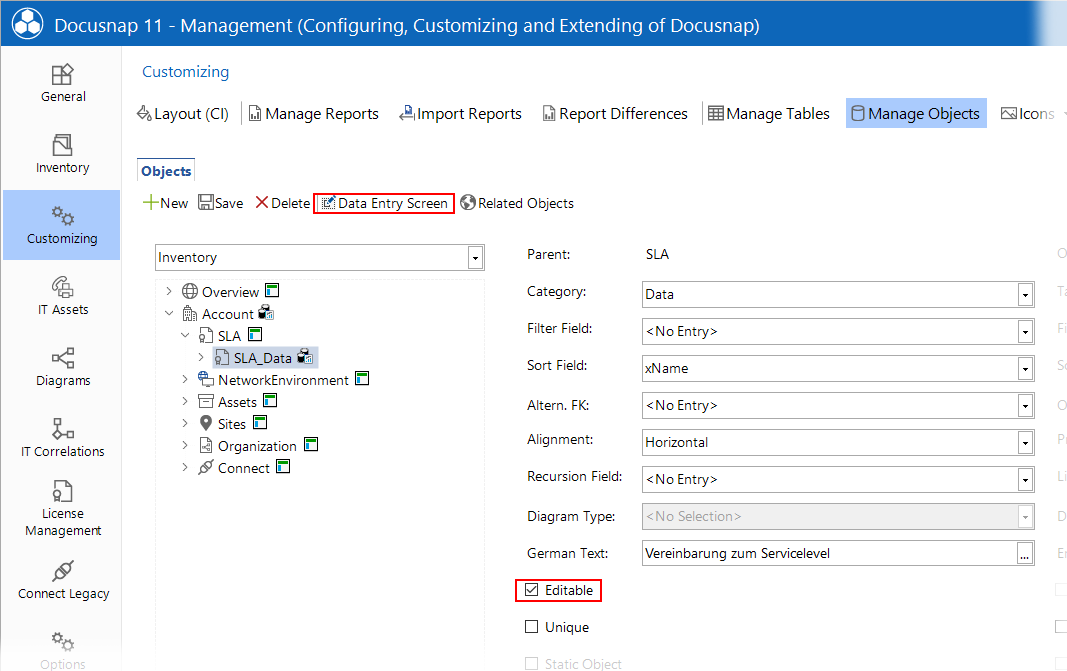Open Related Objects globe icon
1067x671 pixels.
(x=467, y=203)
